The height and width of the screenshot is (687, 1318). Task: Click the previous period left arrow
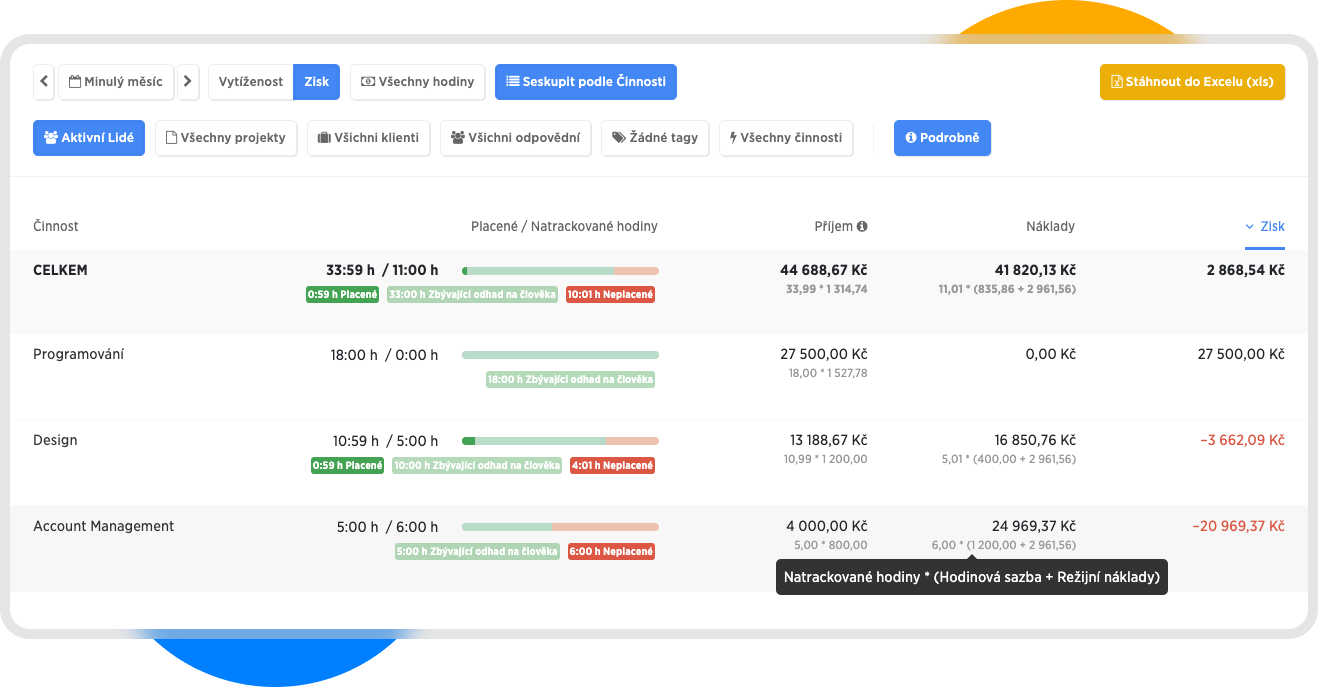(x=44, y=82)
